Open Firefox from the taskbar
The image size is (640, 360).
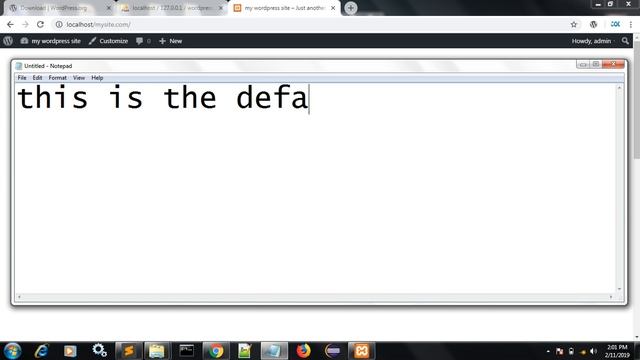(x=303, y=351)
